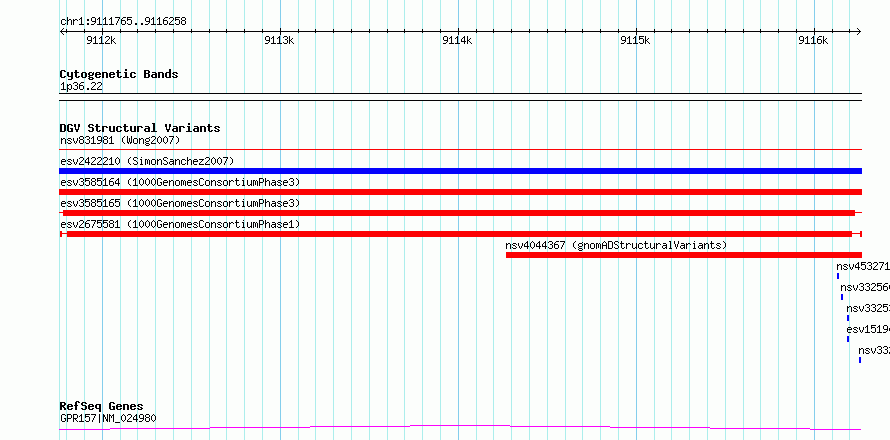Click the esv1519 variant label
The image size is (890, 440).
[x=868, y=329]
